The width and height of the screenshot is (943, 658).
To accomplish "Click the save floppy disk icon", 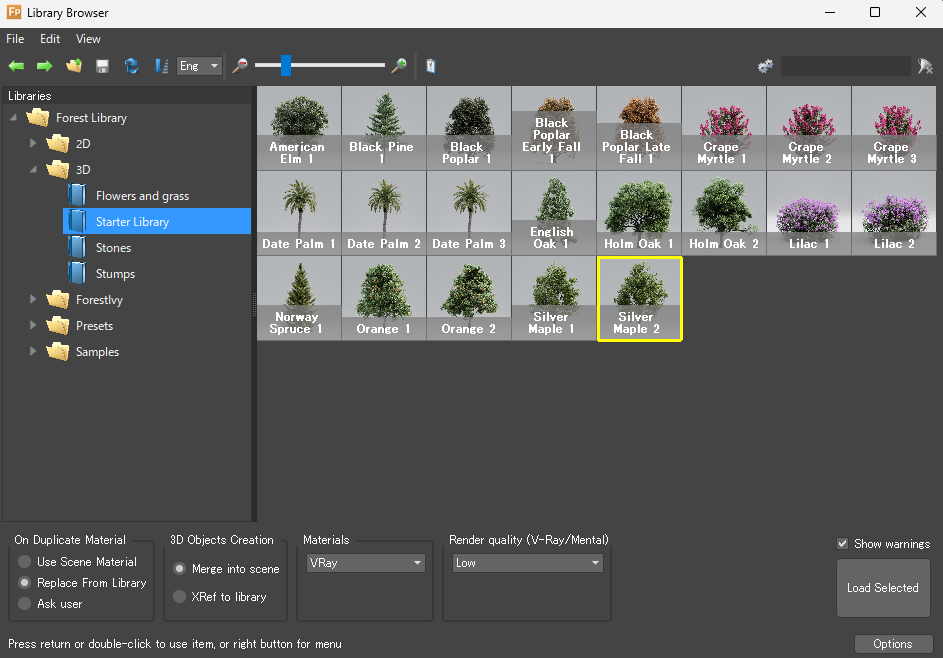I will 102,66.
